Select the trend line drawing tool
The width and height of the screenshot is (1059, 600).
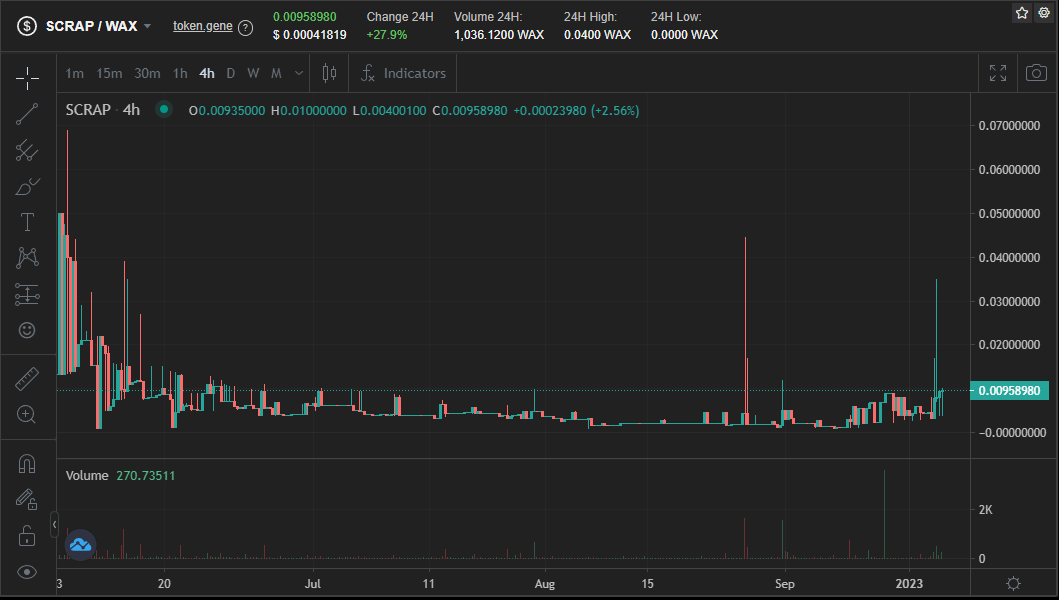pos(27,114)
